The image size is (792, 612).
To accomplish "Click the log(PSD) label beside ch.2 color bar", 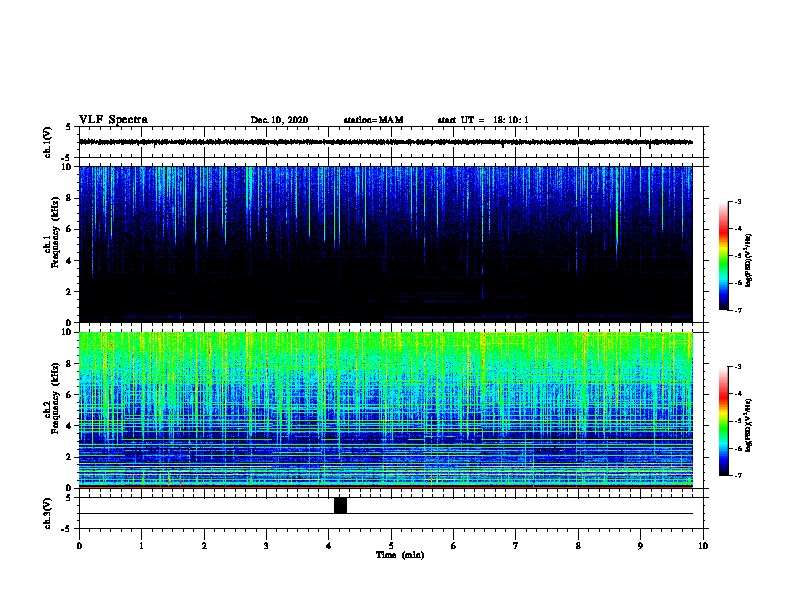I will click(x=748, y=426).
